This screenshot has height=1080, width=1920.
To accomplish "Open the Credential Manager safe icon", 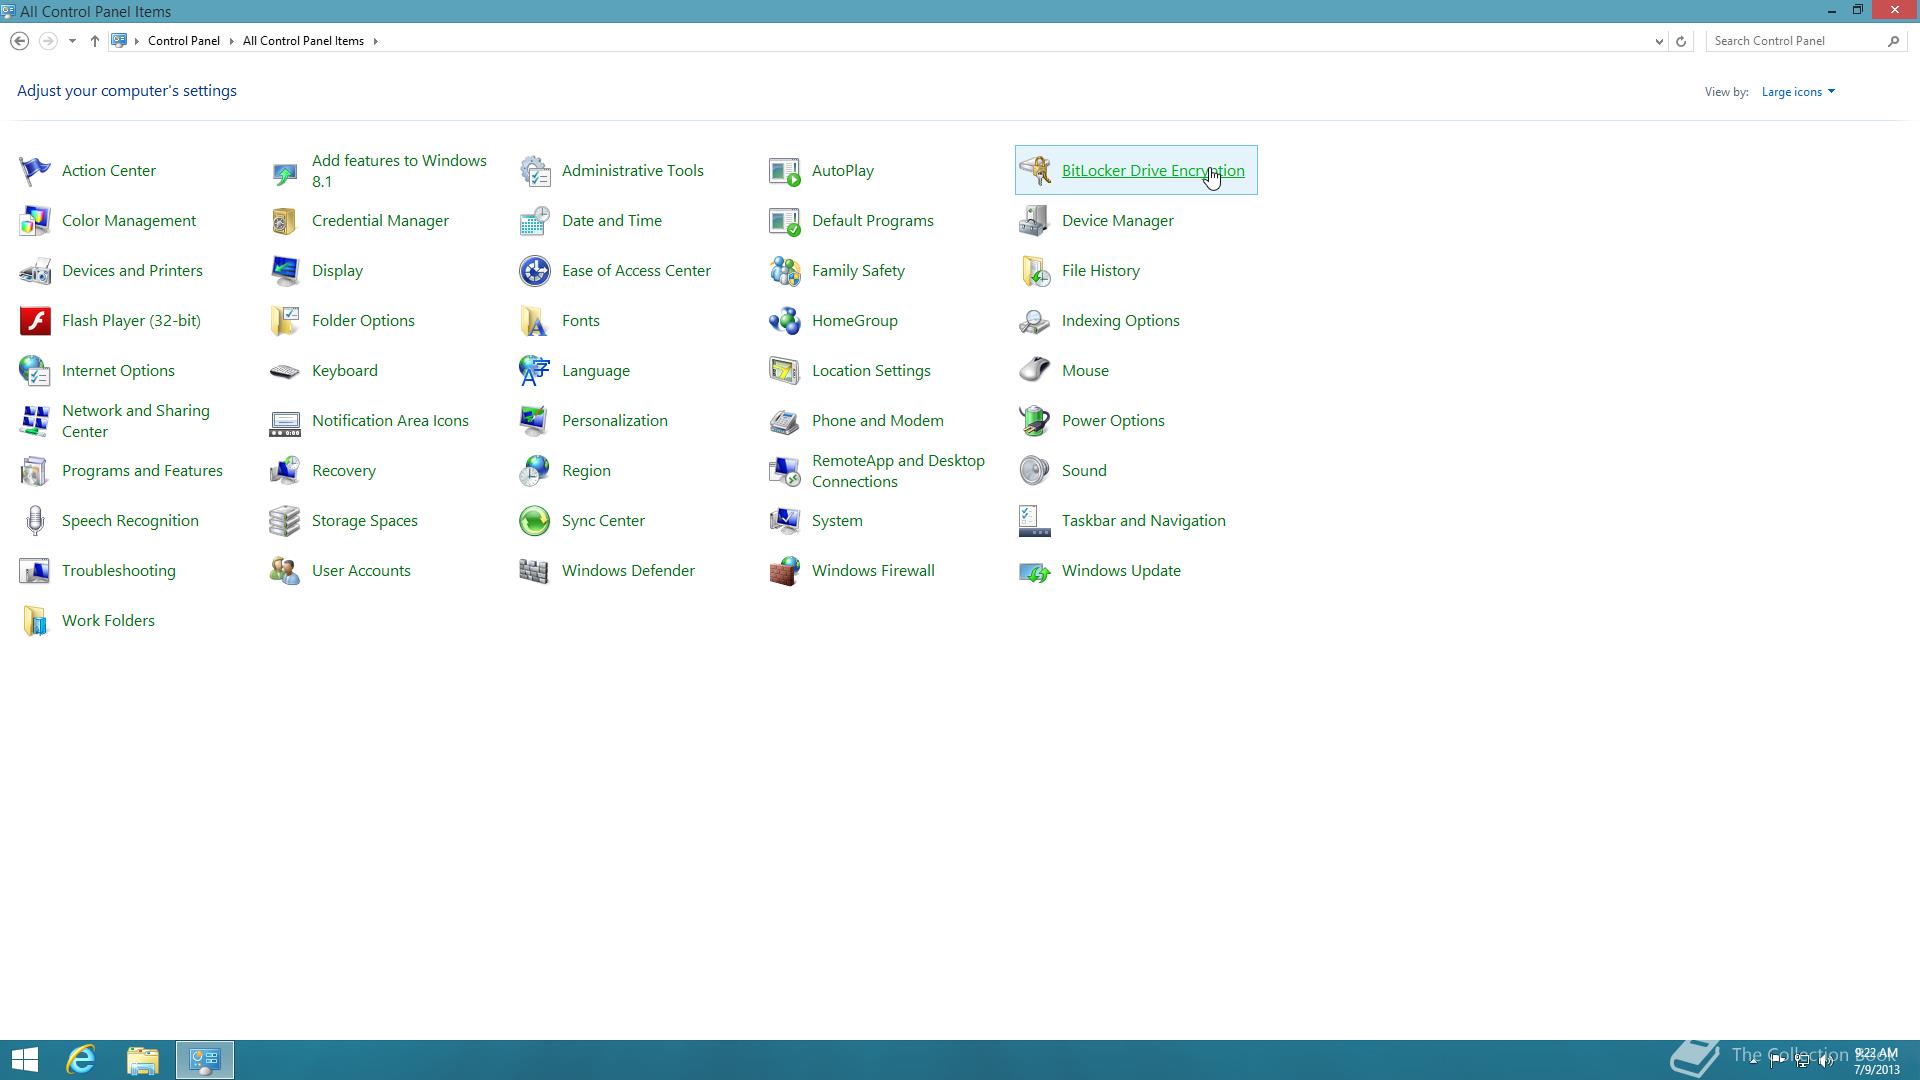I will 285,221.
